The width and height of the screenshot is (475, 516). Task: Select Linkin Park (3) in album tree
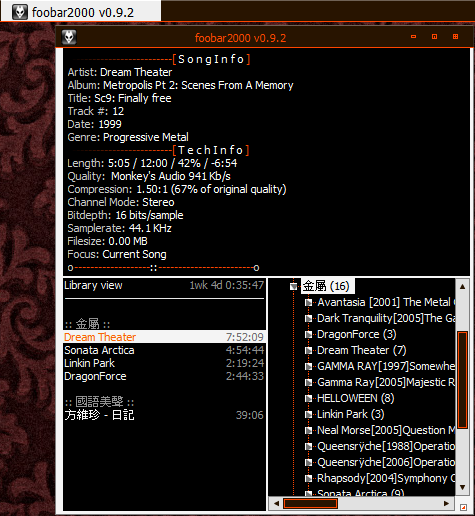(350, 414)
